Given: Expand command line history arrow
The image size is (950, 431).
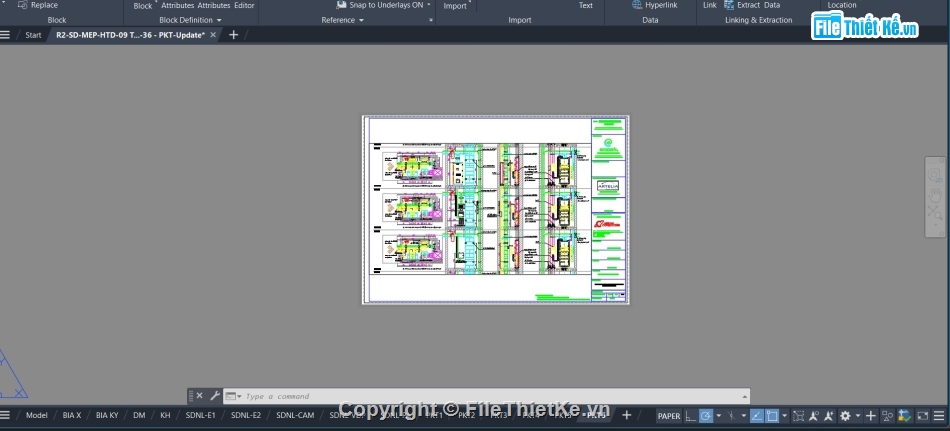Looking at the screenshot, I should pyautogui.click(x=745, y=396).
